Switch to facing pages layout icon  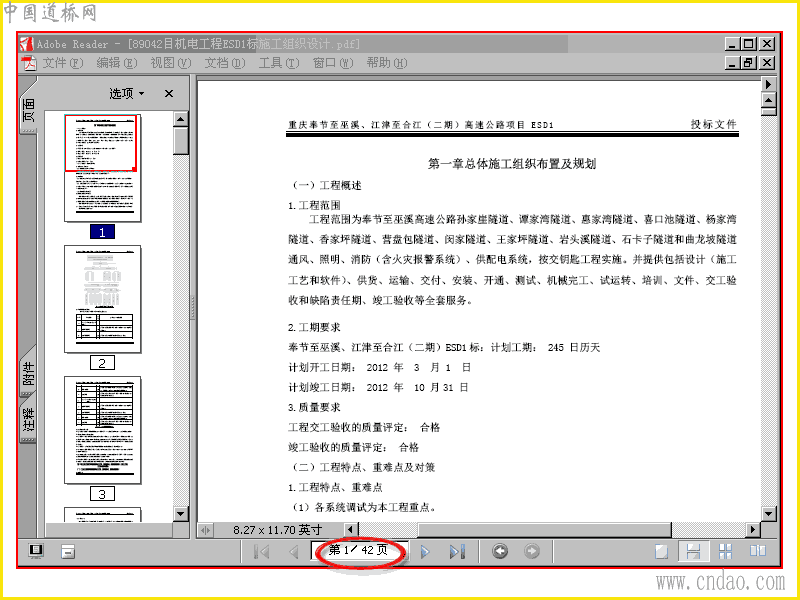point(758,551)
